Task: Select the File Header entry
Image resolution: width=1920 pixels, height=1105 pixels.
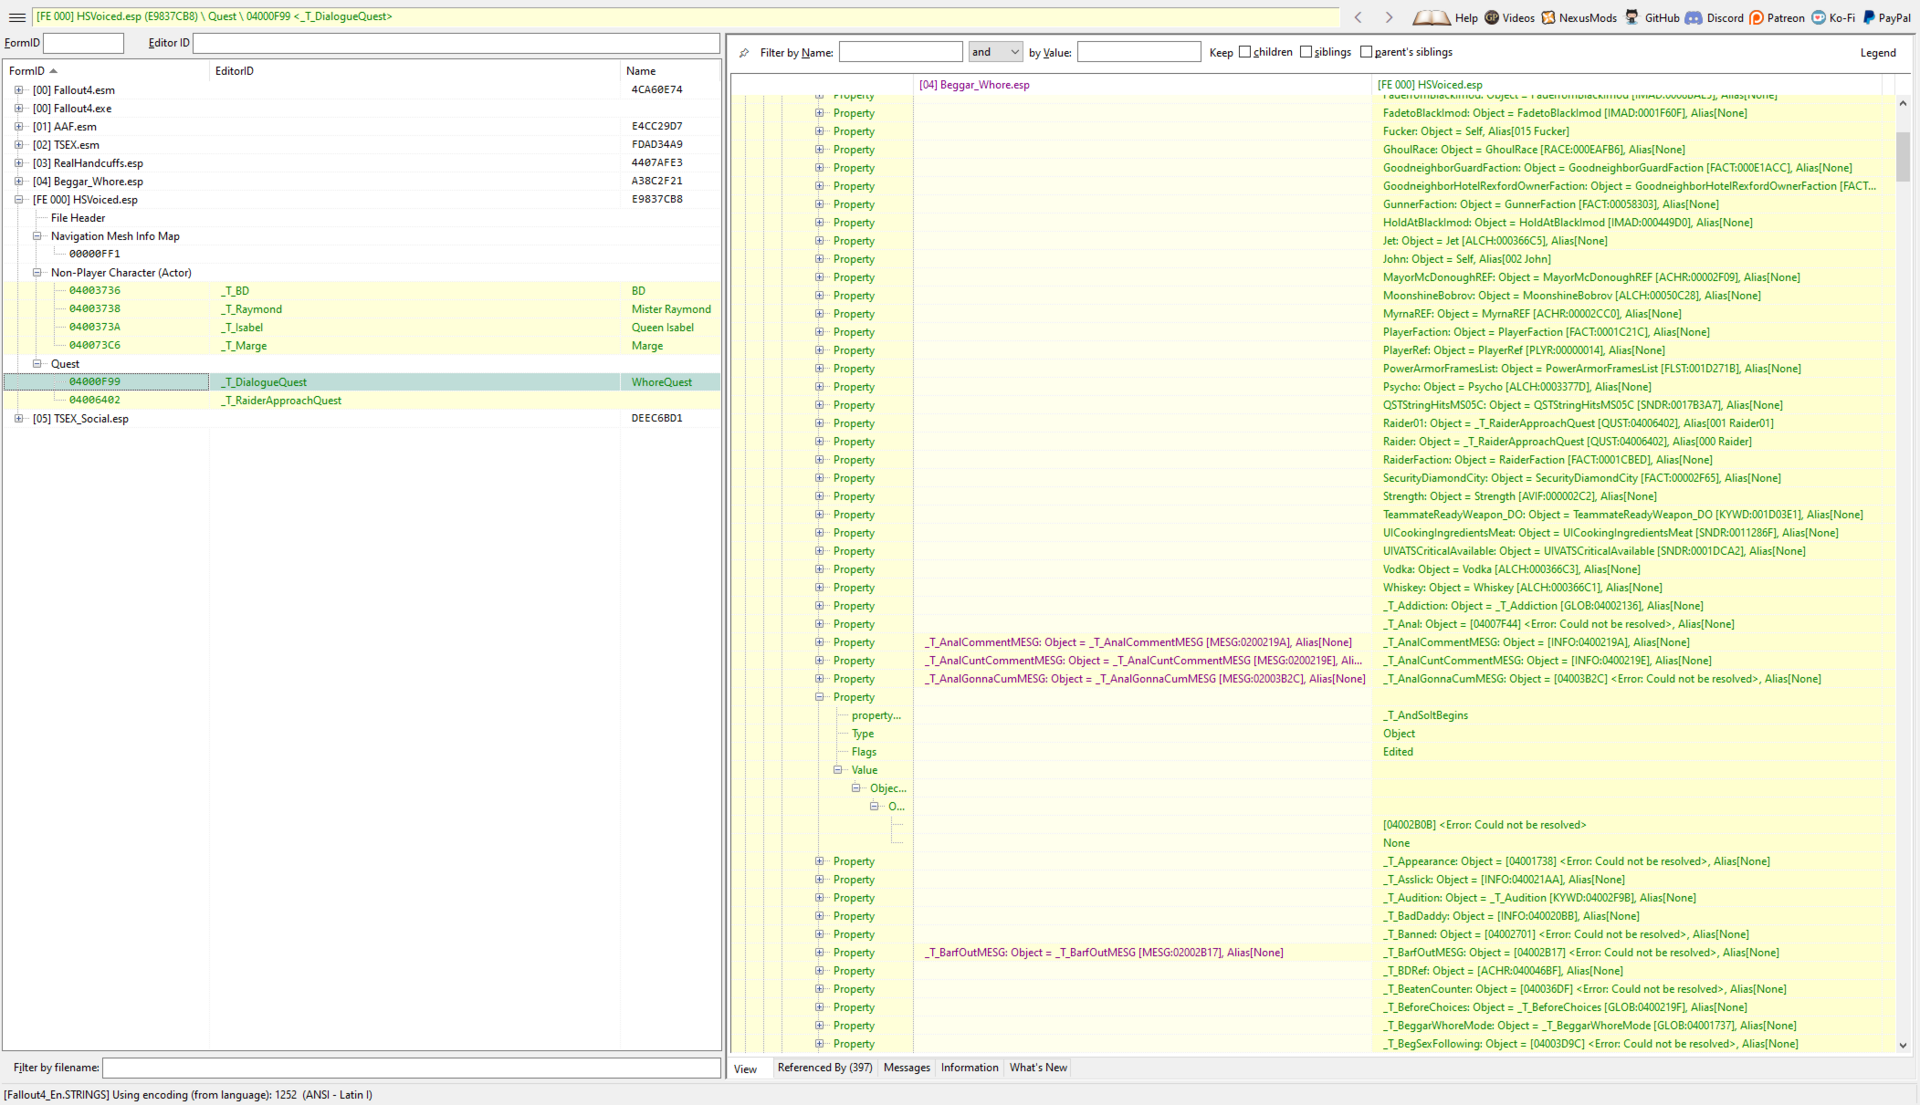Action: [78, 218]
